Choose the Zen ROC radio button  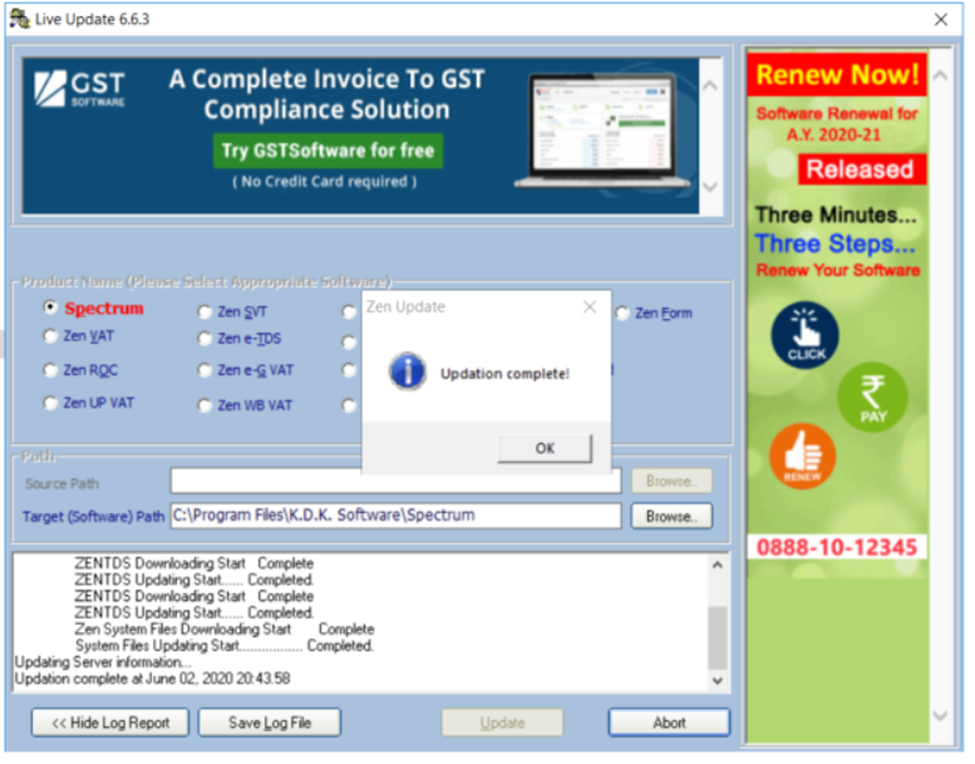click(50, 370)
